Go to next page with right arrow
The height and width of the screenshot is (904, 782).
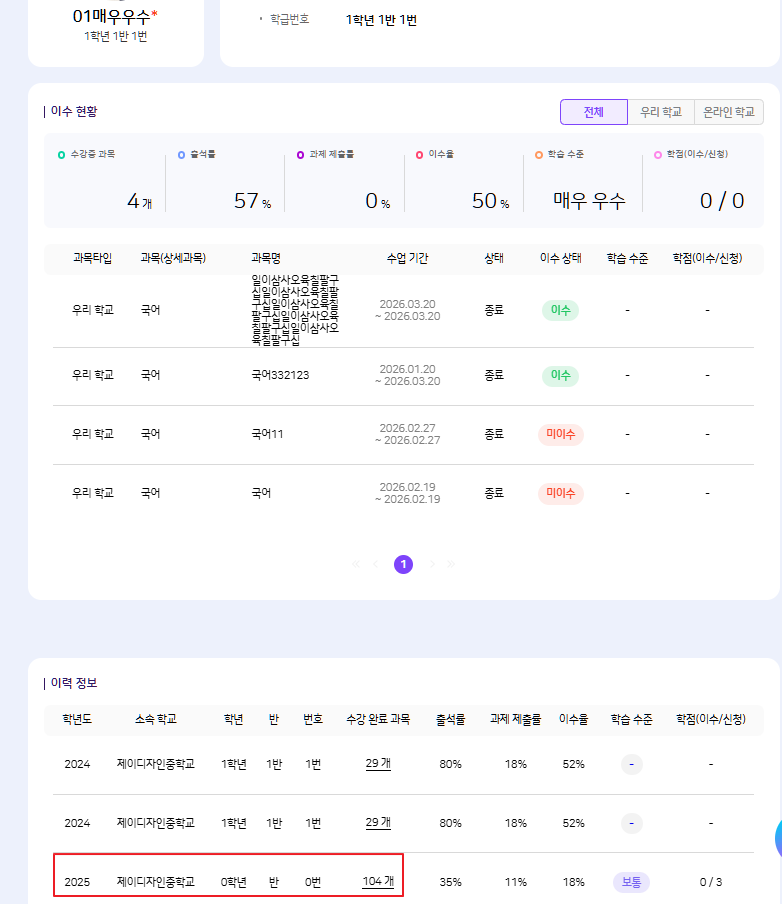tap(431, 565)
